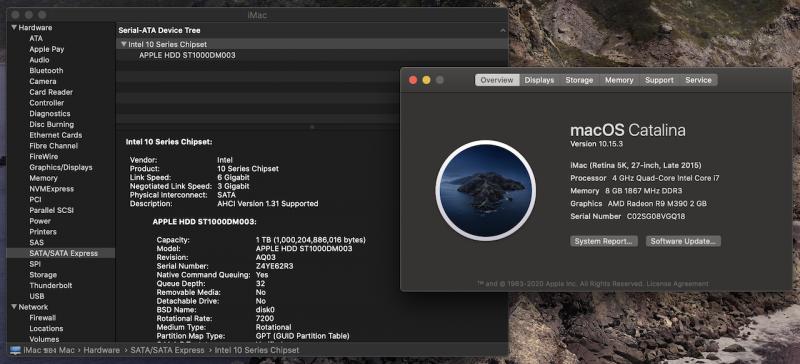Select APPLE HDD ST1000DM003 in device tree

click(x=187, y=55)
